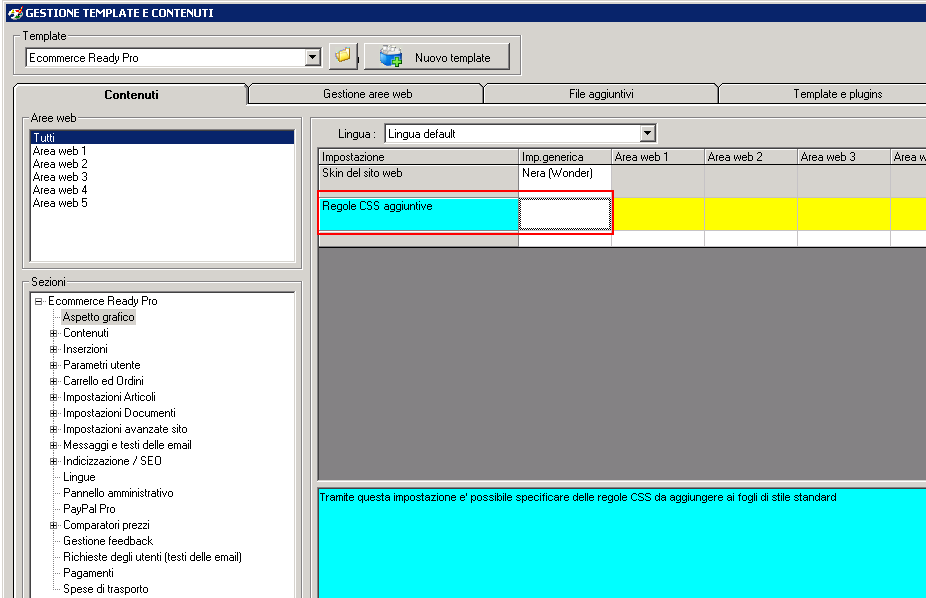The image size is (926, 598).
Task: Select Area web 3 in the list
Action: 60,177
